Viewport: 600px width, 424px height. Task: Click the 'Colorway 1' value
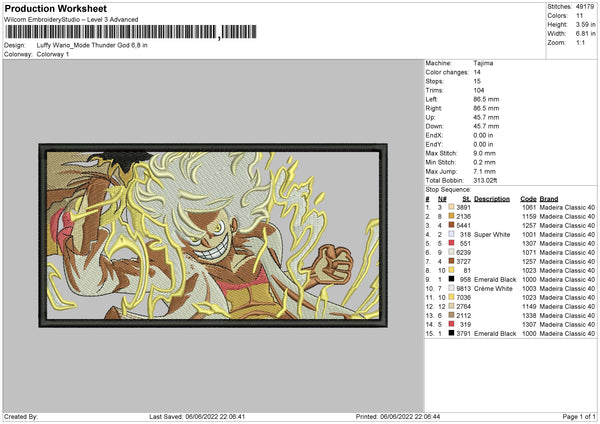53,54
